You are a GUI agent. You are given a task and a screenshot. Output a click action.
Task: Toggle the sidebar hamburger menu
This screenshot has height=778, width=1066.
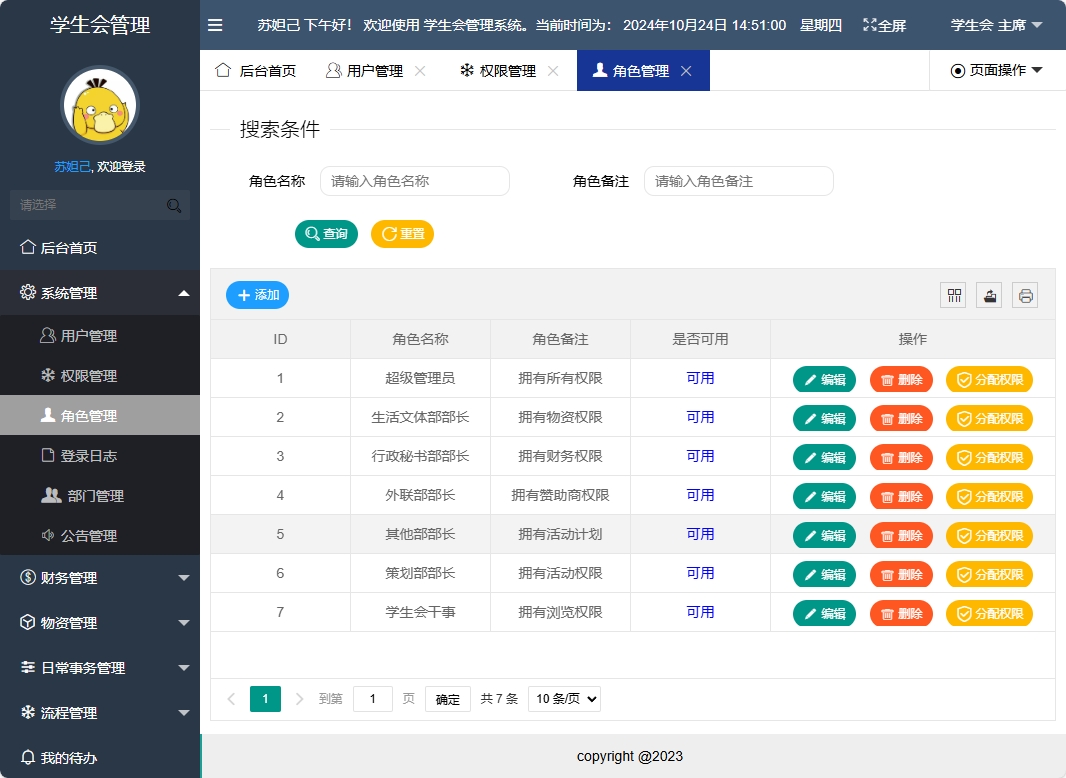click(x=215, y=25)
